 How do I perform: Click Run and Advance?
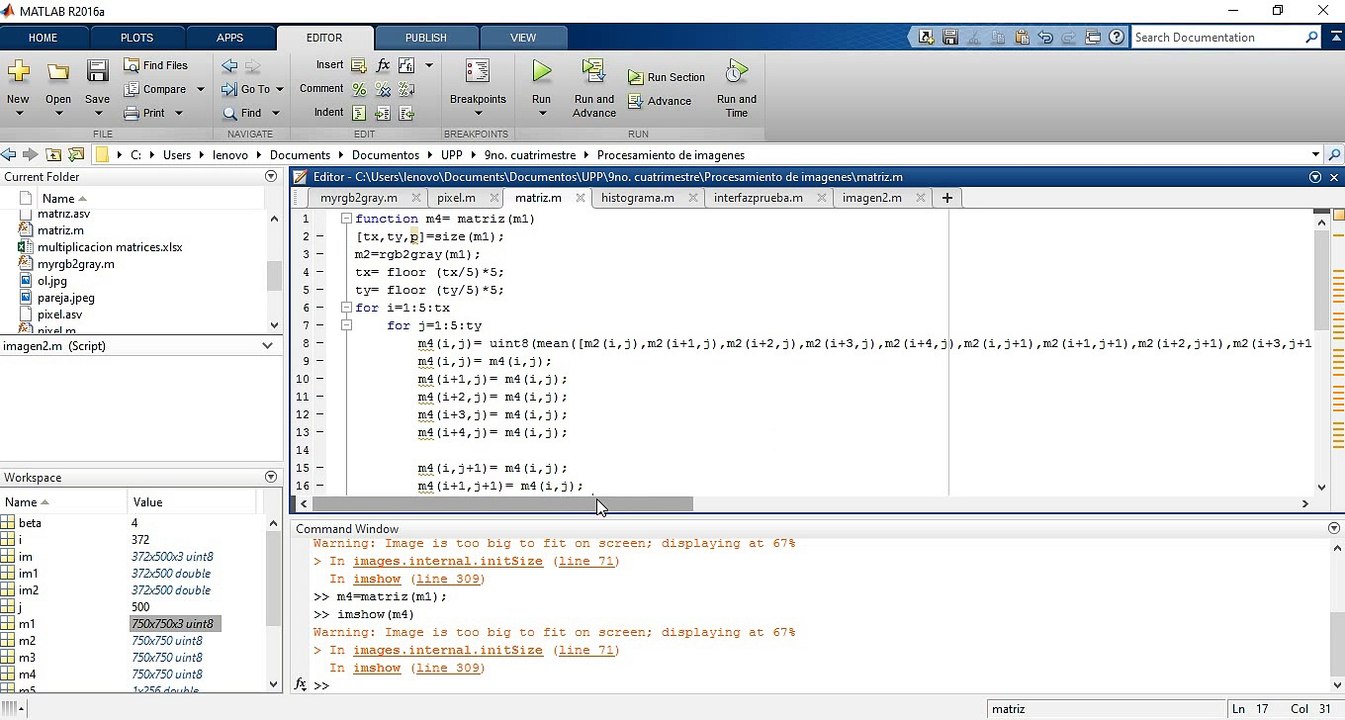[594, 87]
